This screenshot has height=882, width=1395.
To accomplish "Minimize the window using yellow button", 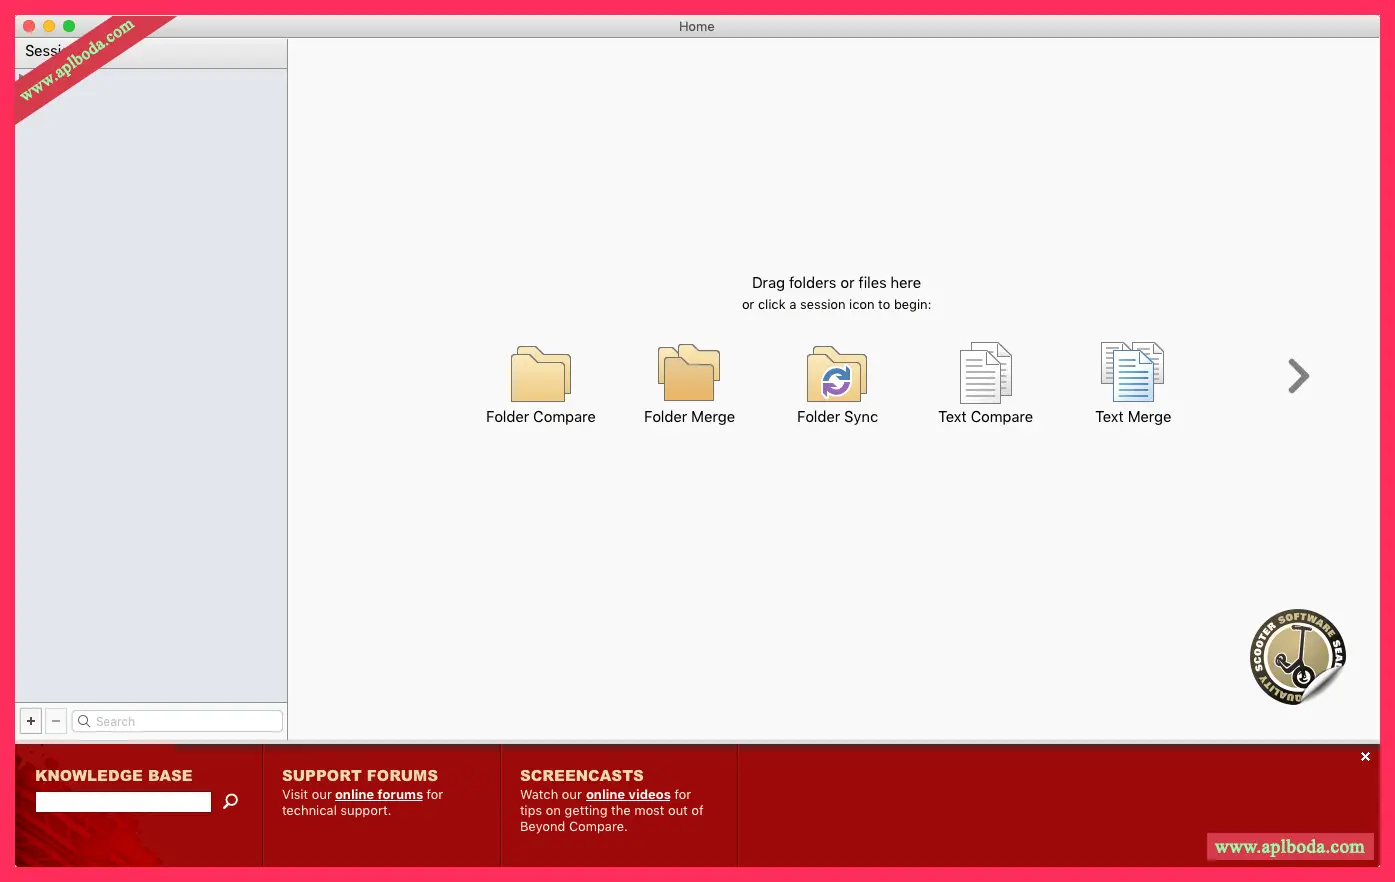I will 49,26.
